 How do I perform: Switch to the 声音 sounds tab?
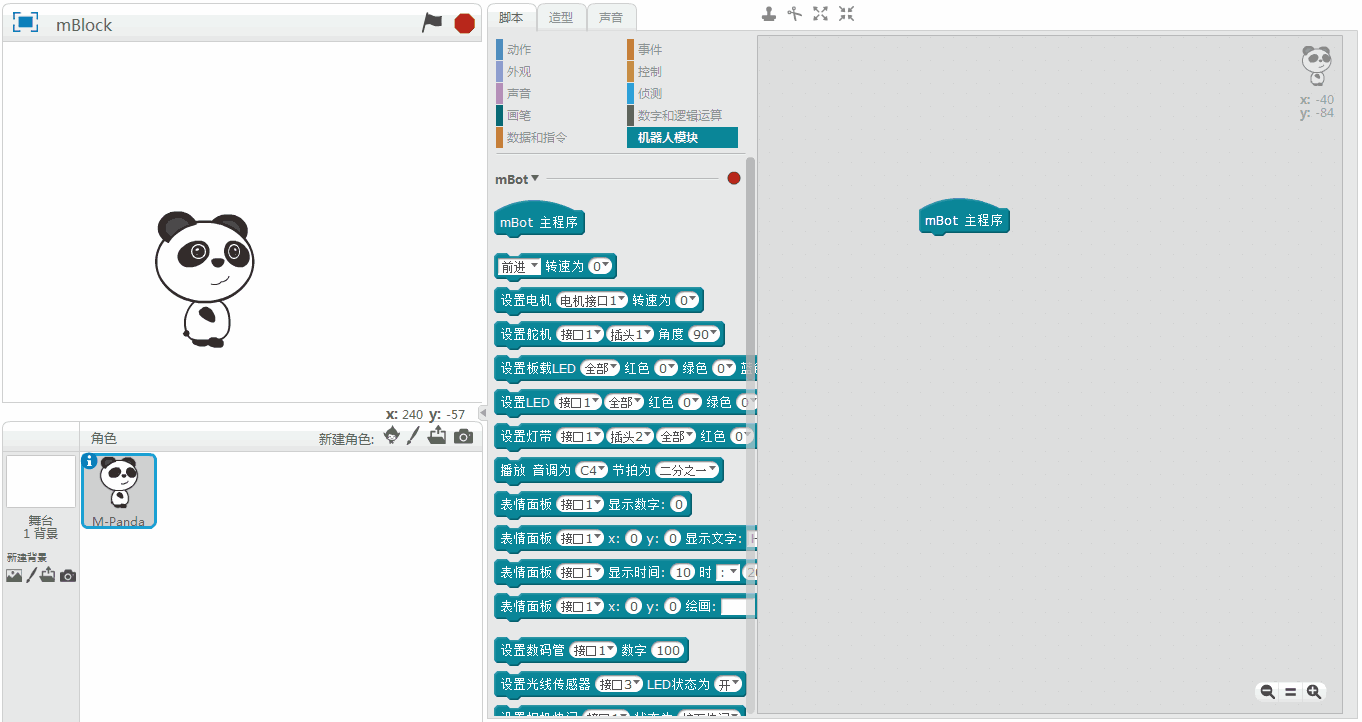tap(611, 17)
